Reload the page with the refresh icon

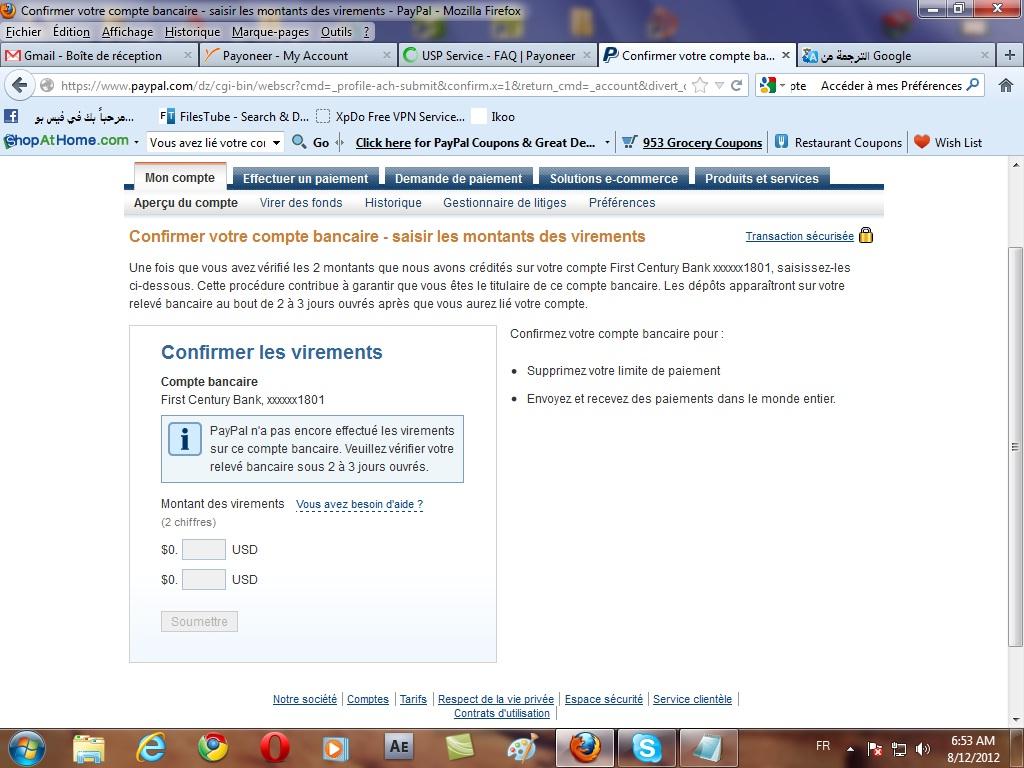pos(737,86)
